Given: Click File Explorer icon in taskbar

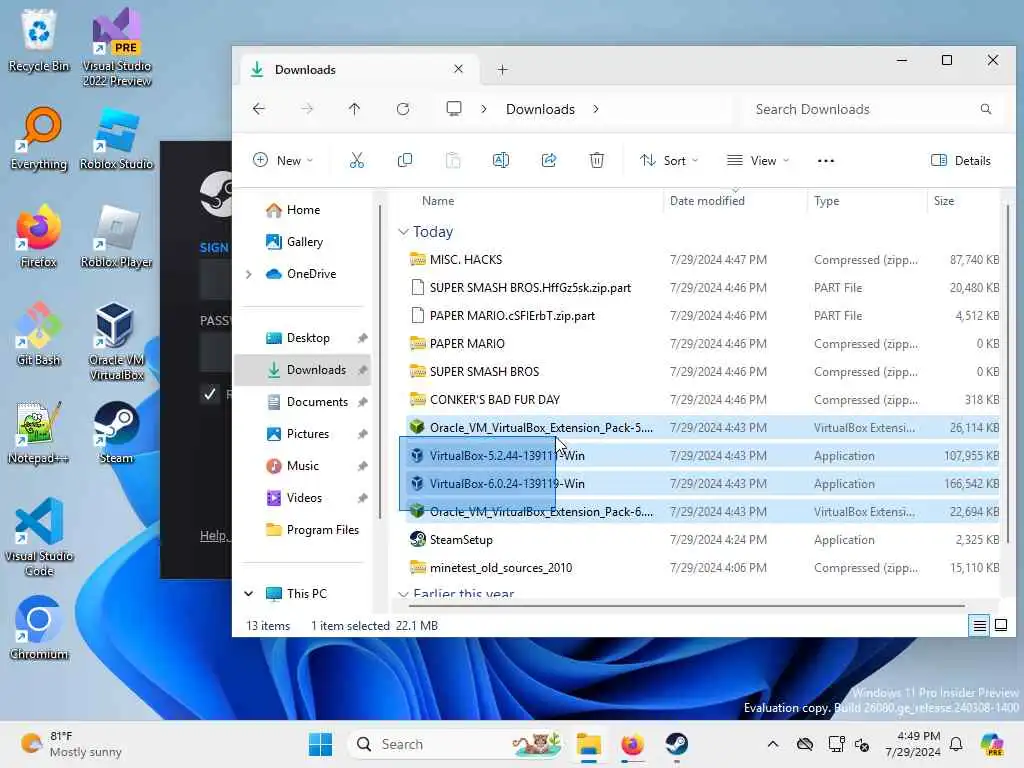Looking at the screenshot, I should click(x=588, y=744).
